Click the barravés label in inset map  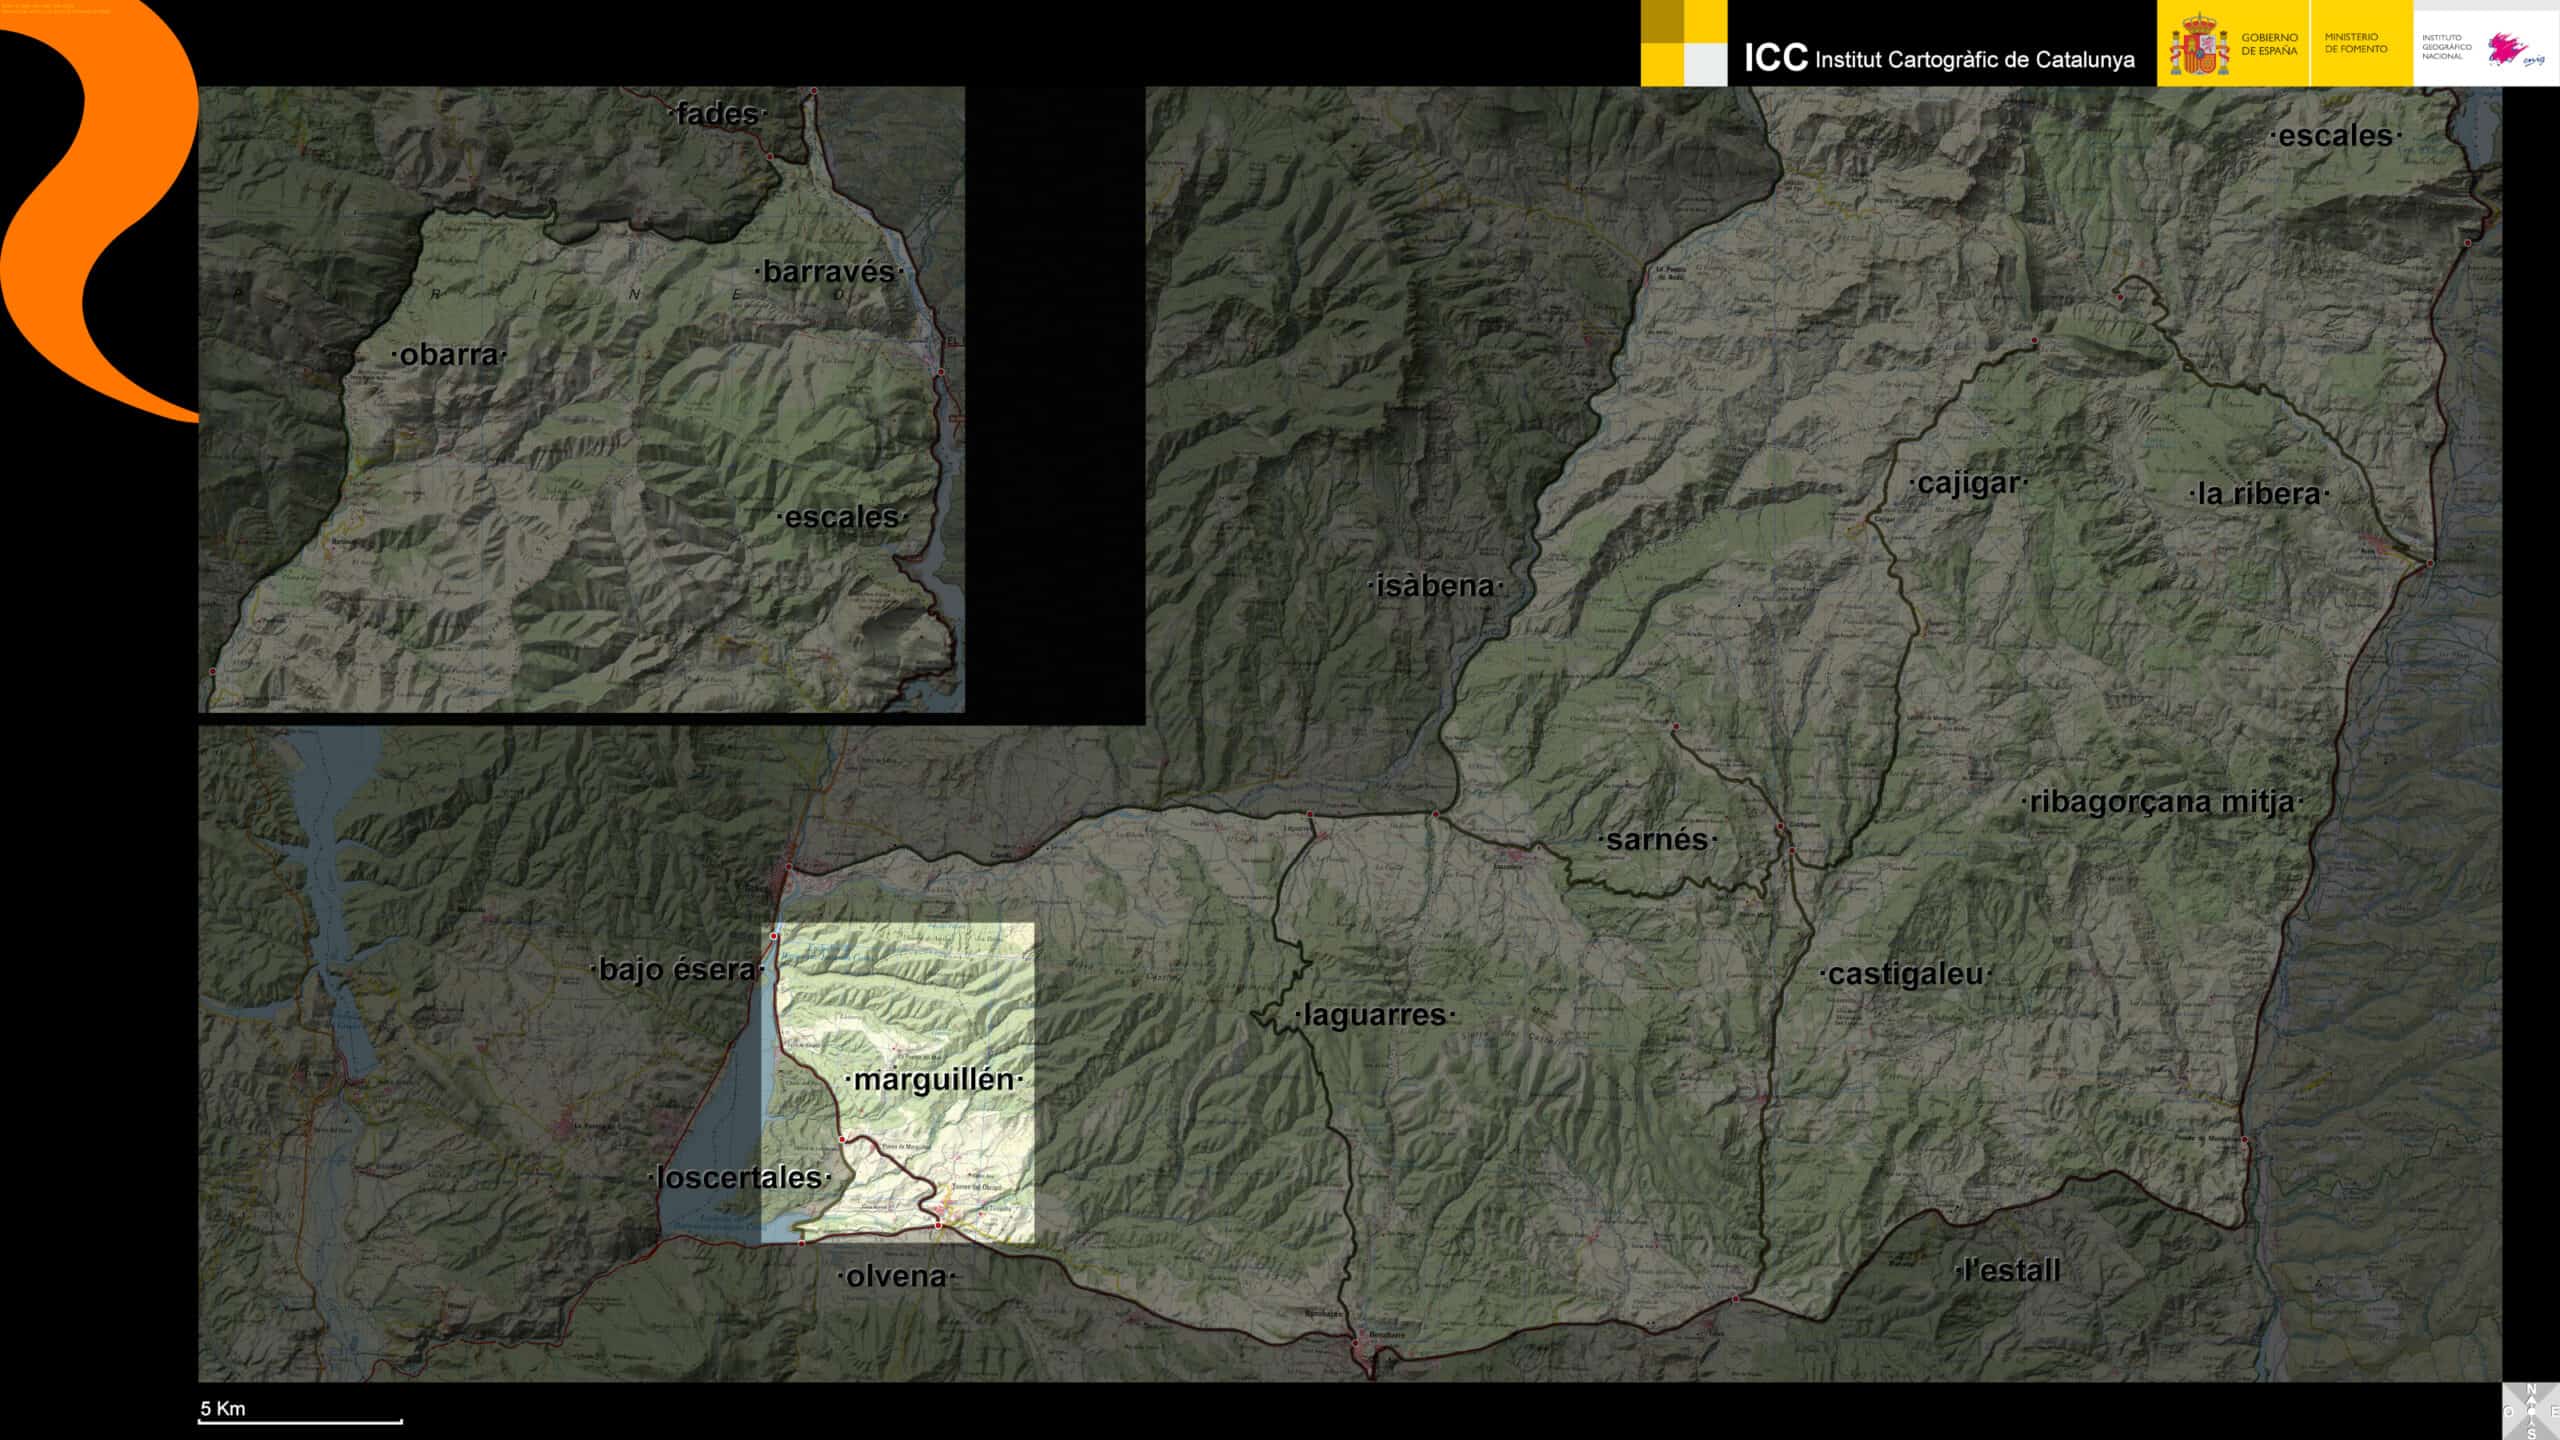tap(829, 272)
